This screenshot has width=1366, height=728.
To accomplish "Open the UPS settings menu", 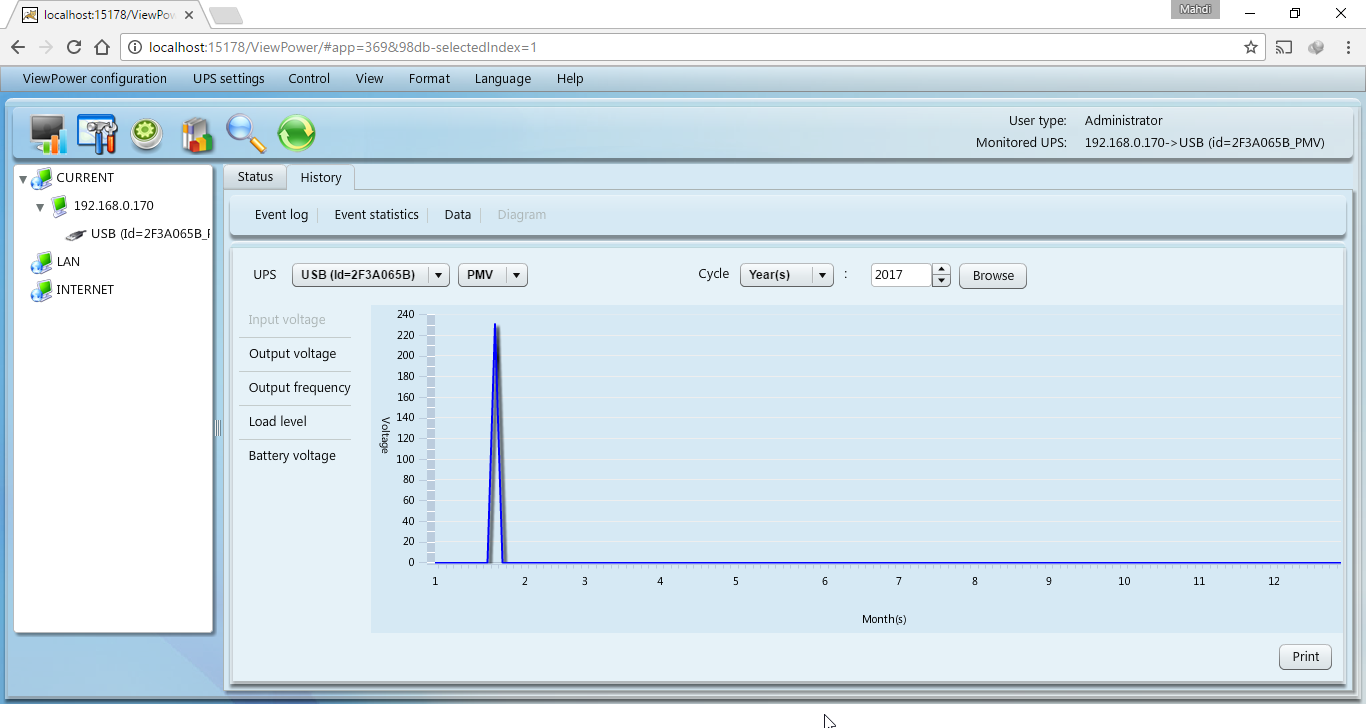I will pyautogui.click(x=229, y=79).
